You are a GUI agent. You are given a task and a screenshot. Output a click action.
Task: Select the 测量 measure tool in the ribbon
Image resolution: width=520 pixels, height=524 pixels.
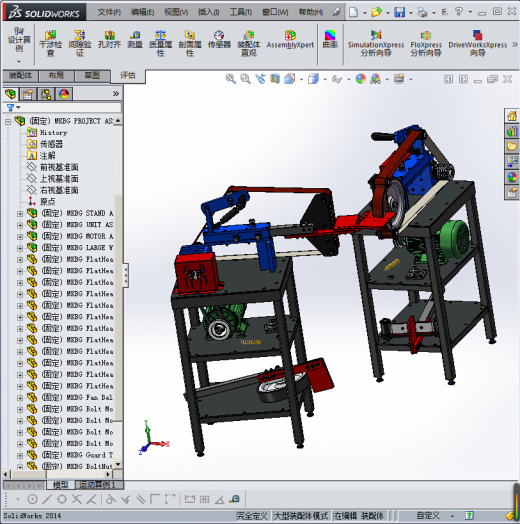click(x=135, y=39)
